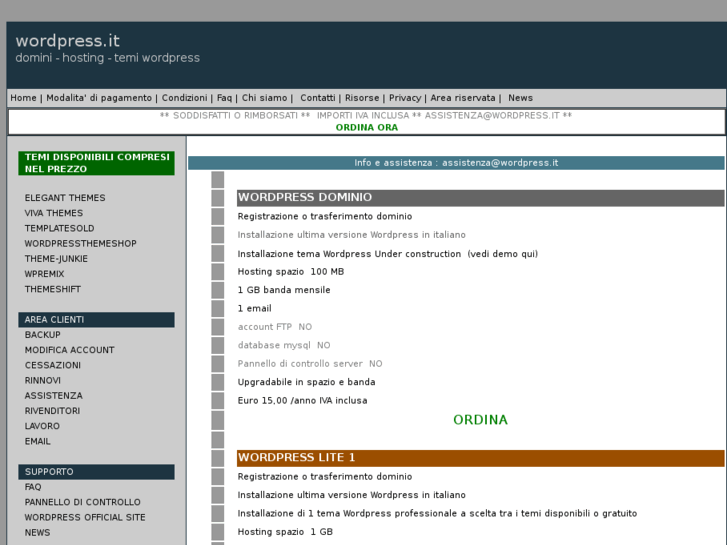727x545 pixels.
Task: Open Lavoro sidebar link
Action: click(x=42, y=426)
